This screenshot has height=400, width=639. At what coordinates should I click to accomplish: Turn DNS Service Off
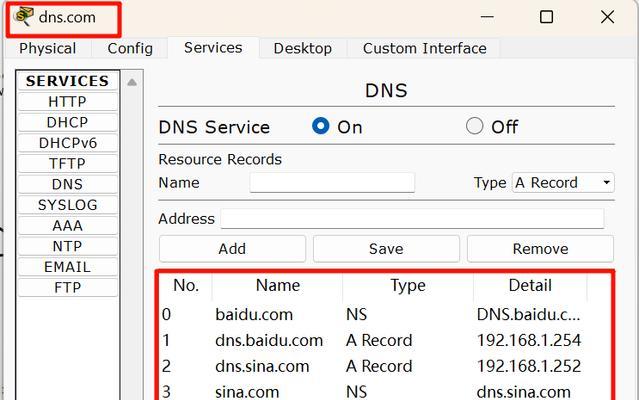click(474, 126)
